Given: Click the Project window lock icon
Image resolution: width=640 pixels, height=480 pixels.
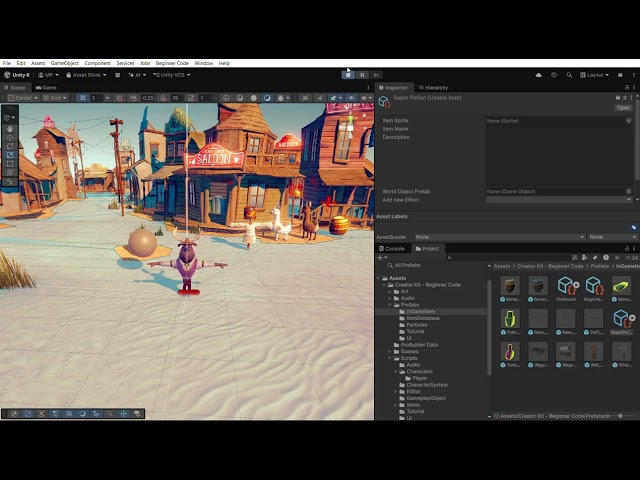Looking at the screenshot, I should click(x=627, y=248).
